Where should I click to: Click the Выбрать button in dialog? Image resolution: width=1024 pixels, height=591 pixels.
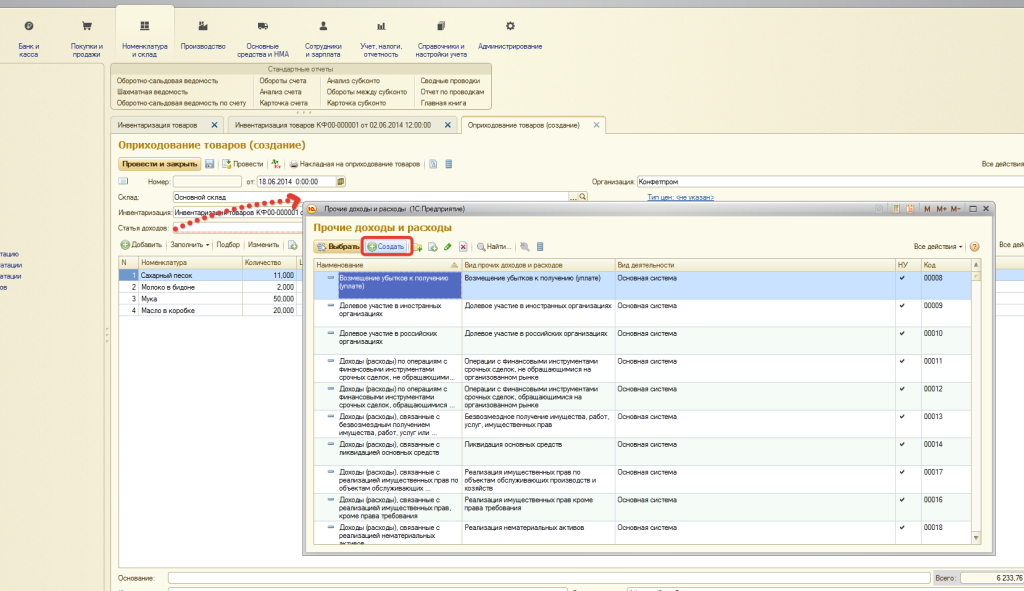coord(337,247)
